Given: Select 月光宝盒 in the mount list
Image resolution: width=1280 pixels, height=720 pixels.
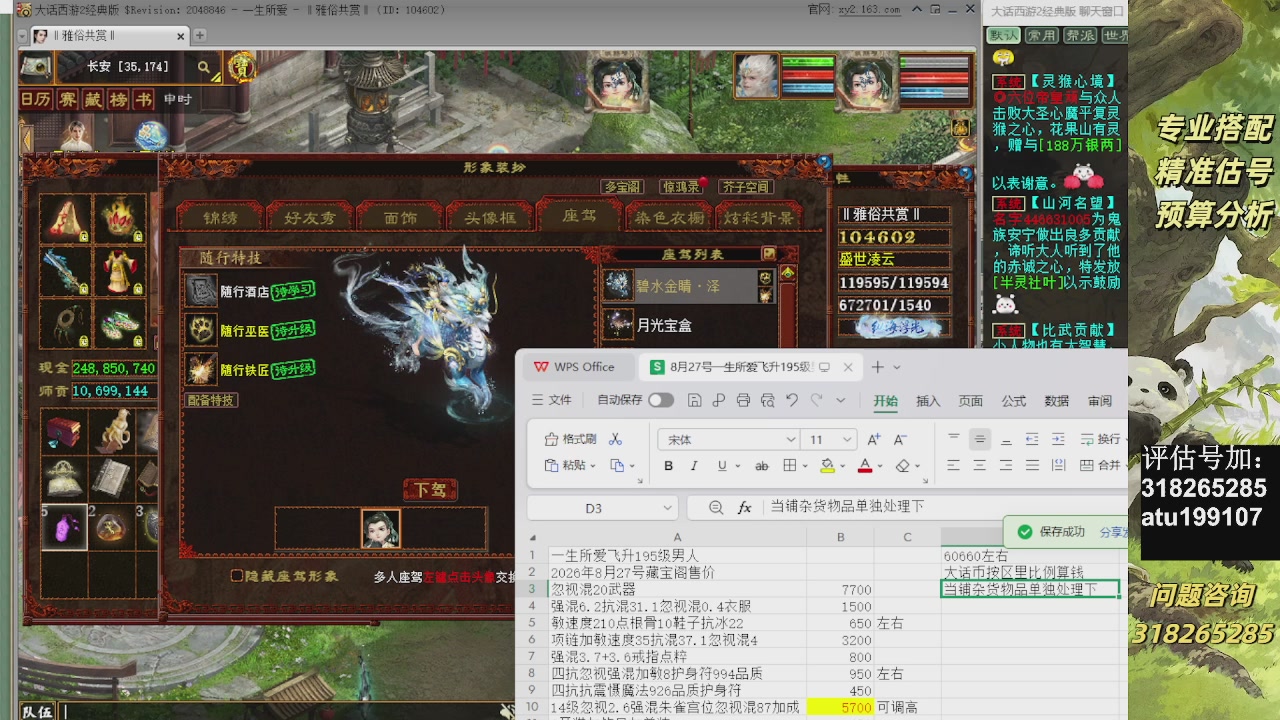Looking at the screenshot, I should [x=688, y=325].
